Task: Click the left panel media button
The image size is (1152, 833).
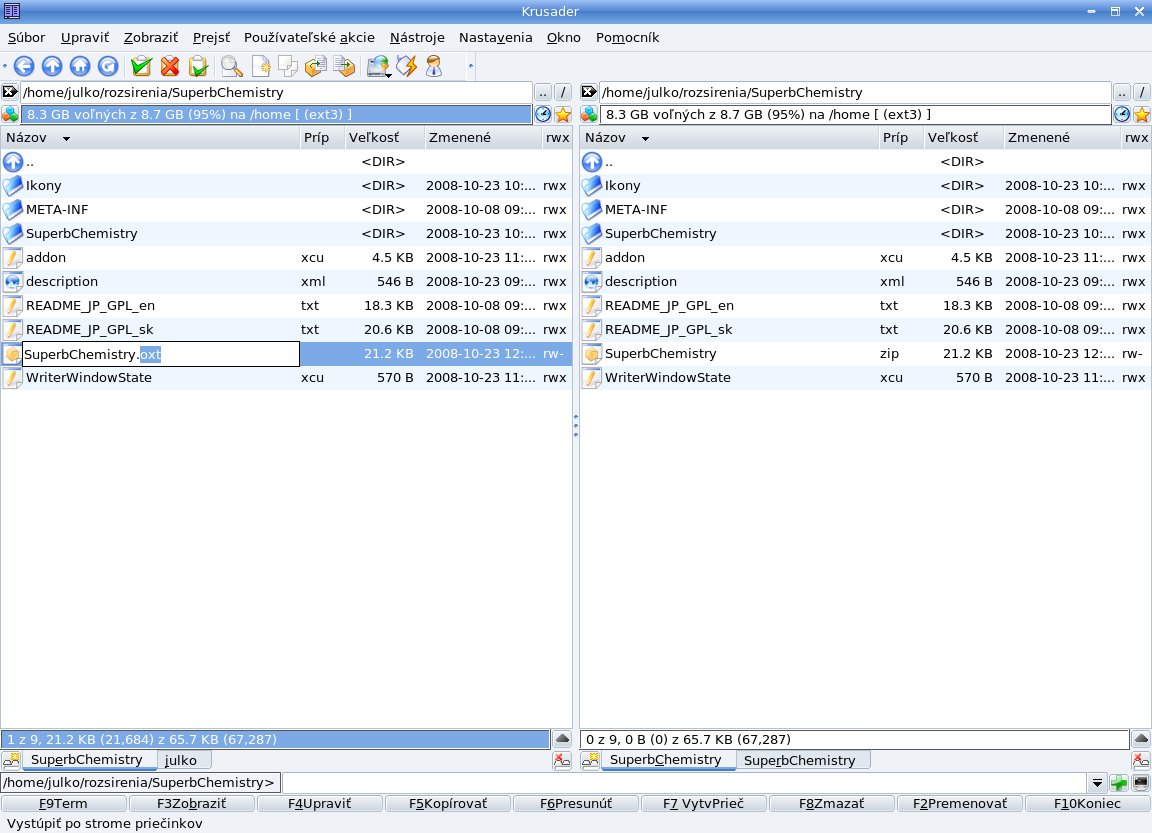Action: click(x=10, y=115)
